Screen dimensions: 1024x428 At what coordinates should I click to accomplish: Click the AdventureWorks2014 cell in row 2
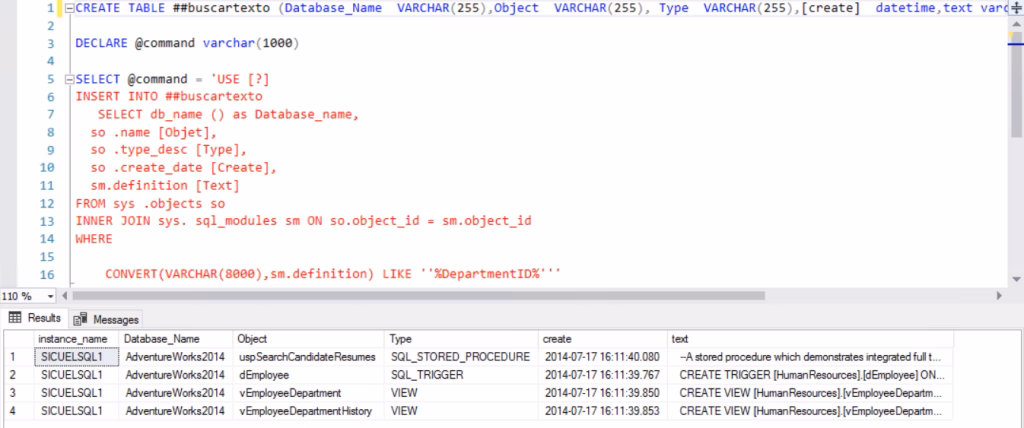point(176,375)
